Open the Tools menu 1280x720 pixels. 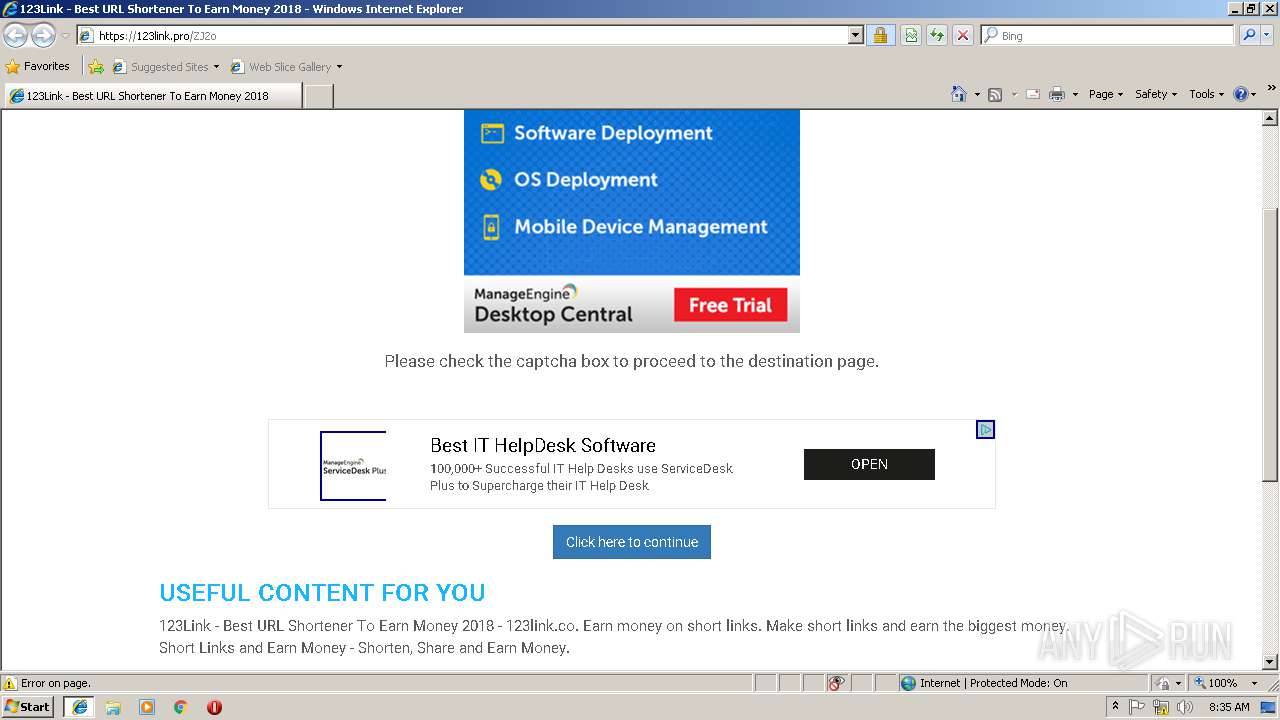pyautogui.click(x=1206, y=94)
